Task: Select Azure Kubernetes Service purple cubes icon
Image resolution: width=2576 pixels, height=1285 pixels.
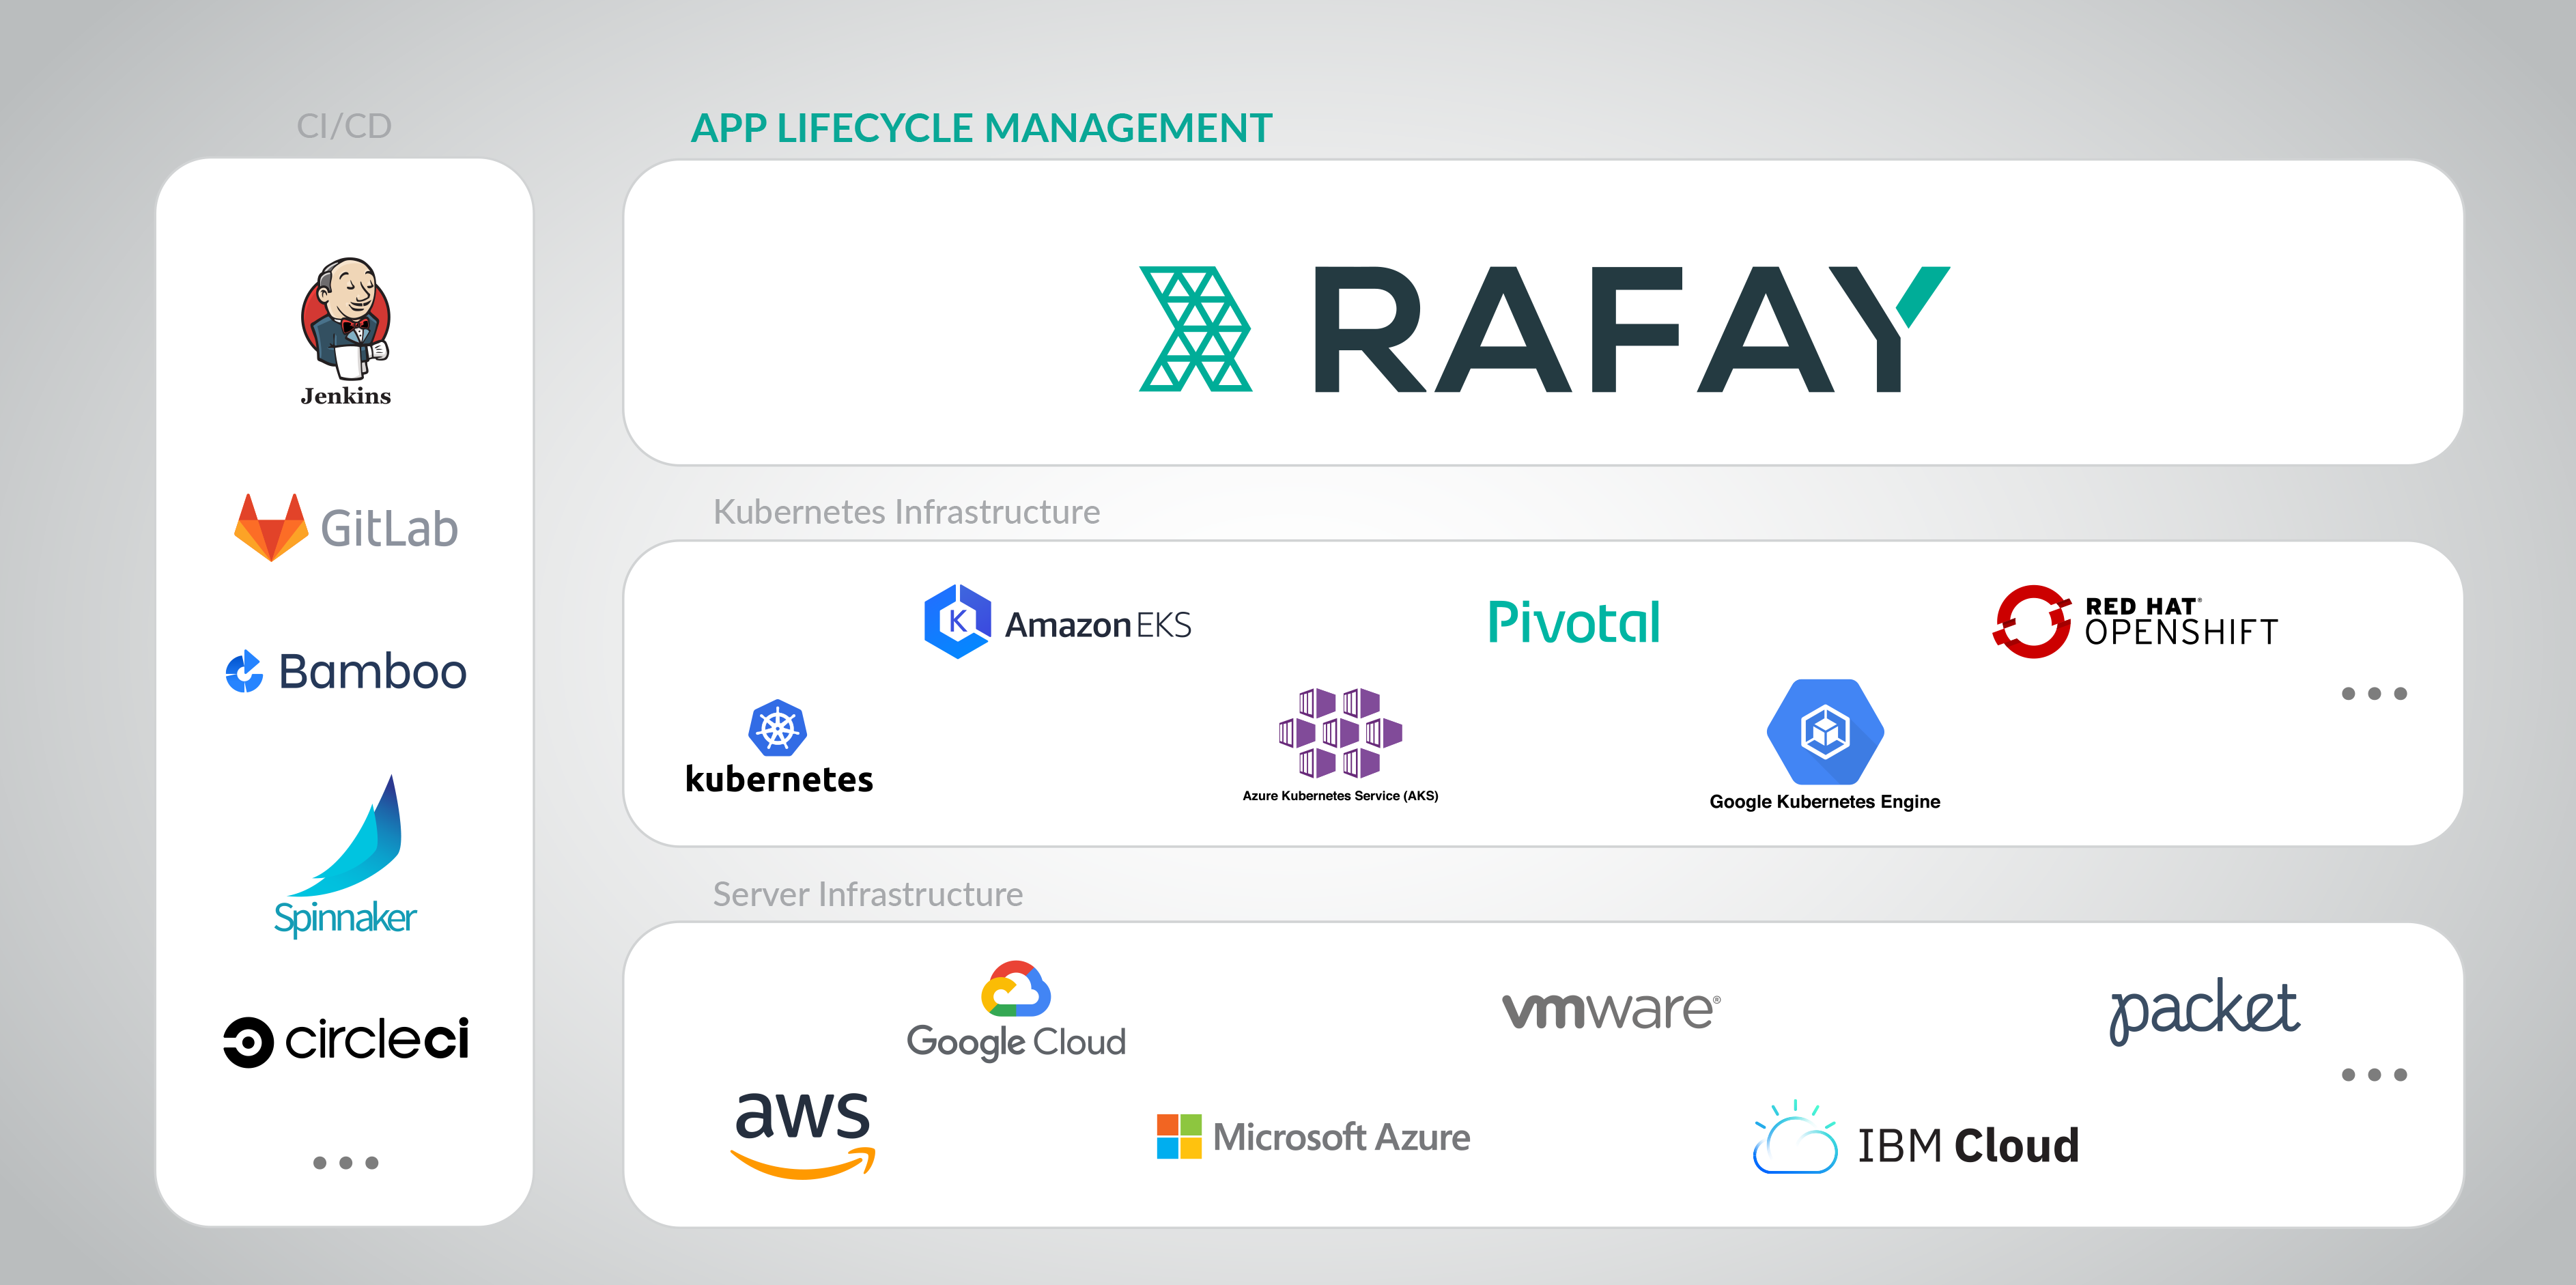Action: point(1340,733)
